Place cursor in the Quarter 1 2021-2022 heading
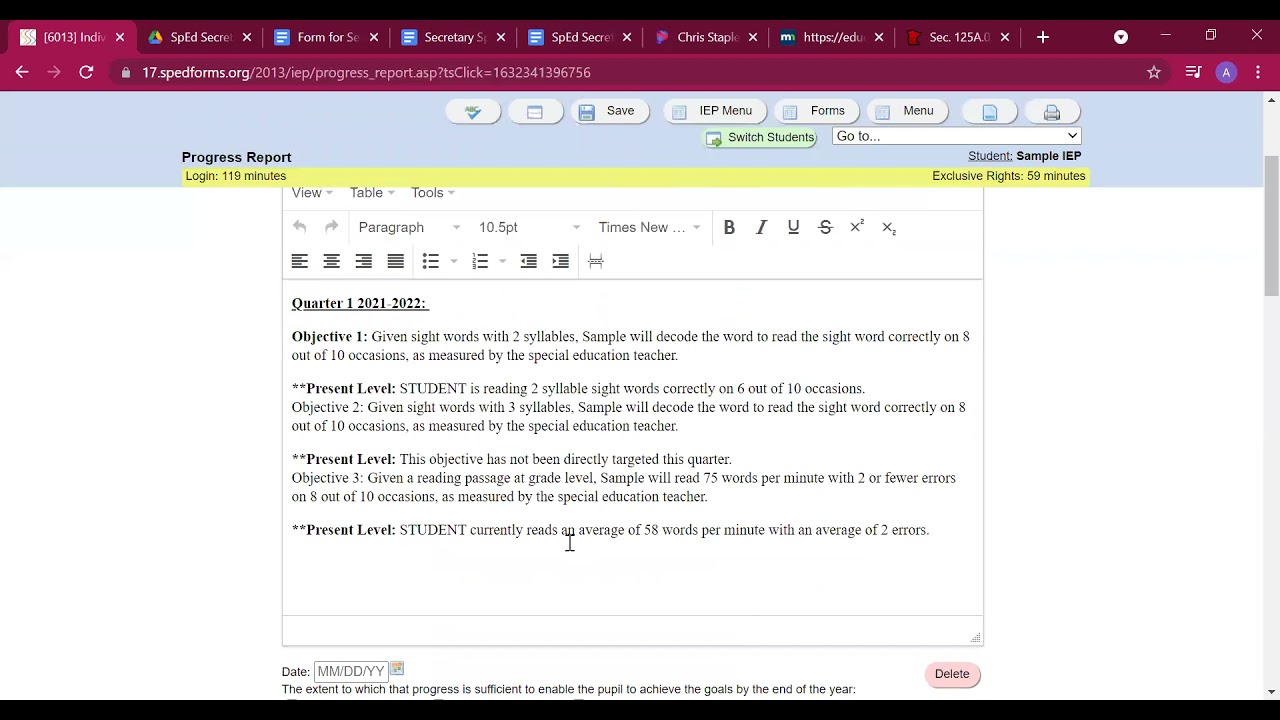The width and height of the screenshot is (1280, 720). click(x=360, y=303)
